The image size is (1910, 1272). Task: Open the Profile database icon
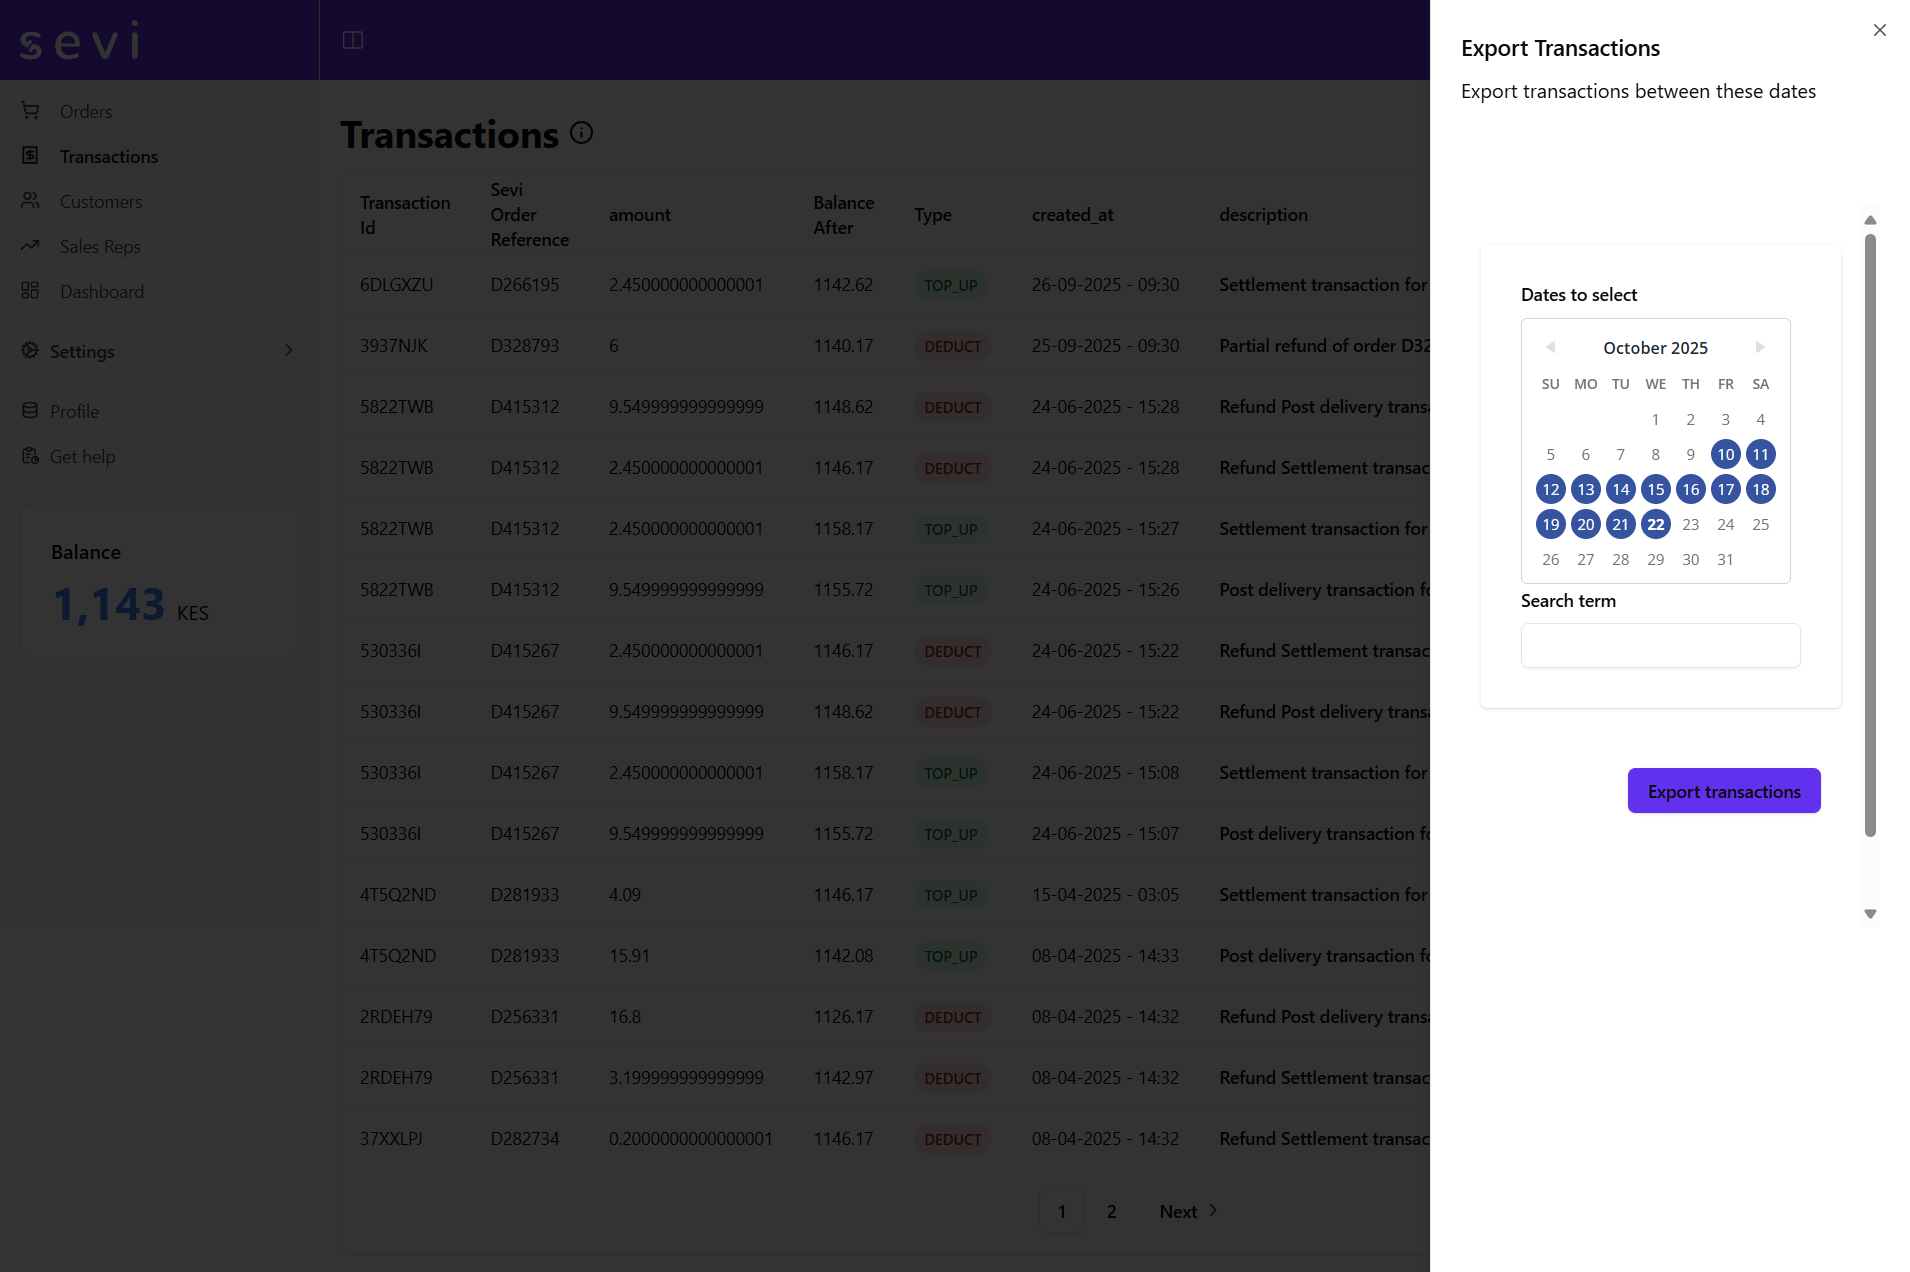[x=30, y=411]
